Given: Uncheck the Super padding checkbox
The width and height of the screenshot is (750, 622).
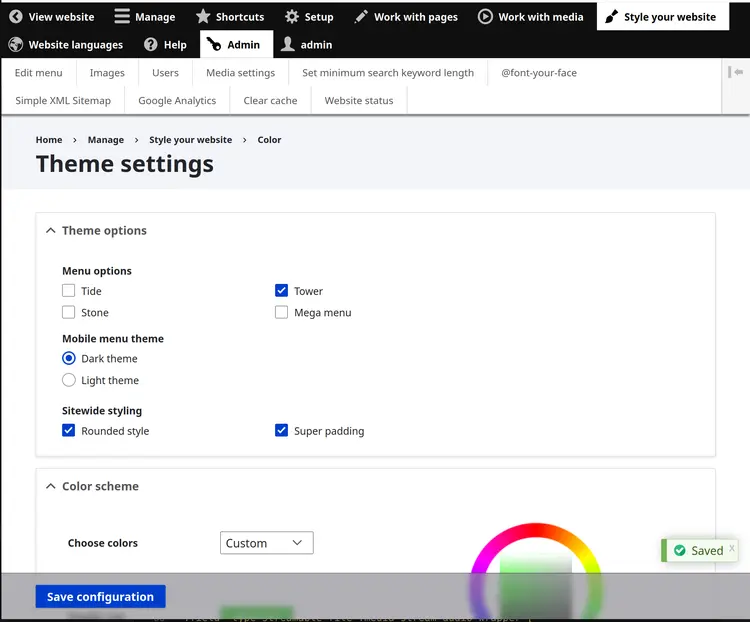Looking at the screenshot, I should tap(281, 430).
